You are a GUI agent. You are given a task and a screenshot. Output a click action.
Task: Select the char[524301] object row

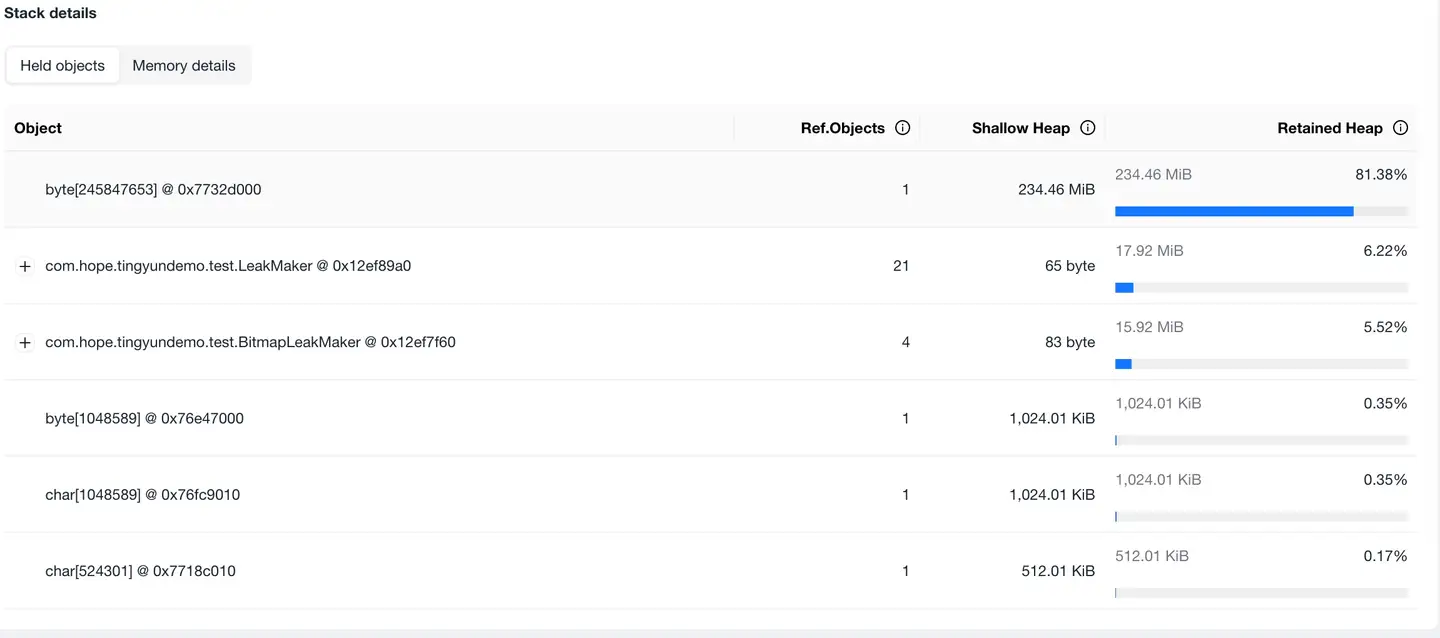140,571
